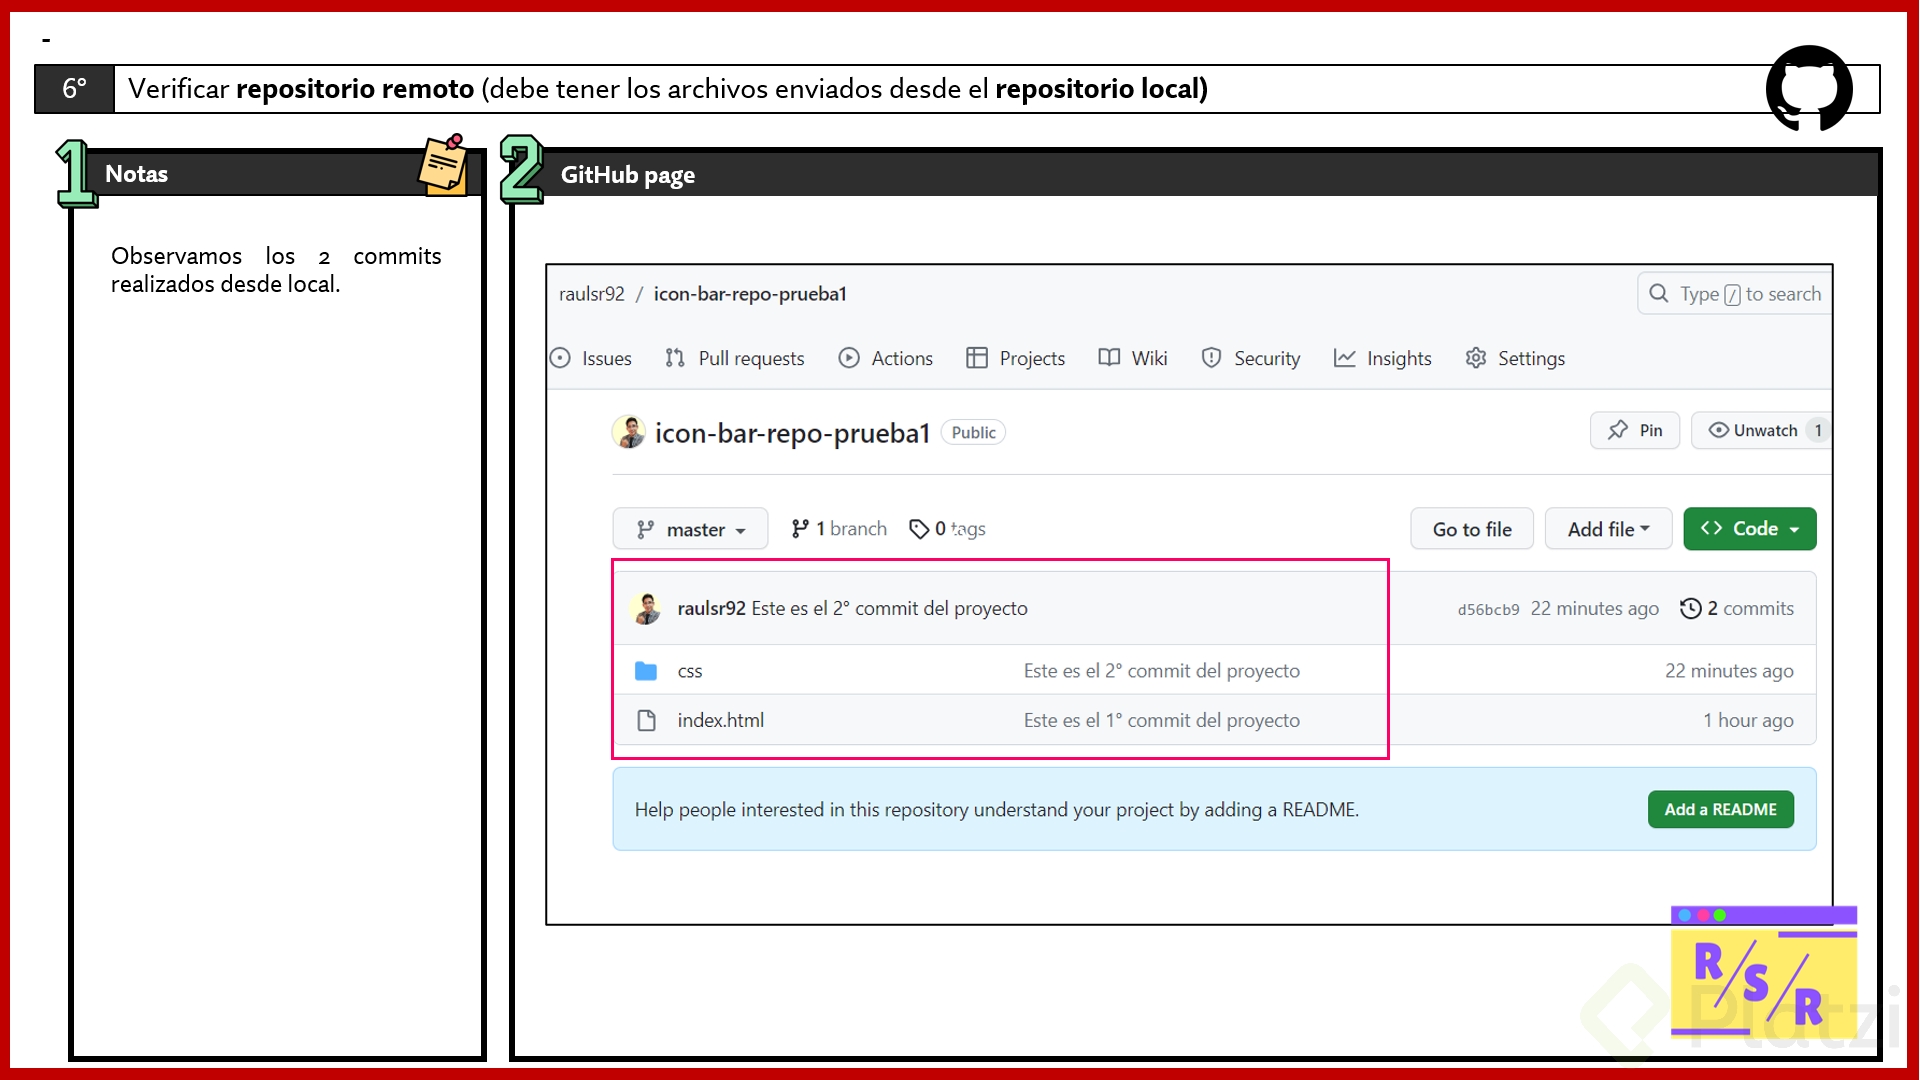Click the sticky note icon in Notas

(x=443, y=165)
